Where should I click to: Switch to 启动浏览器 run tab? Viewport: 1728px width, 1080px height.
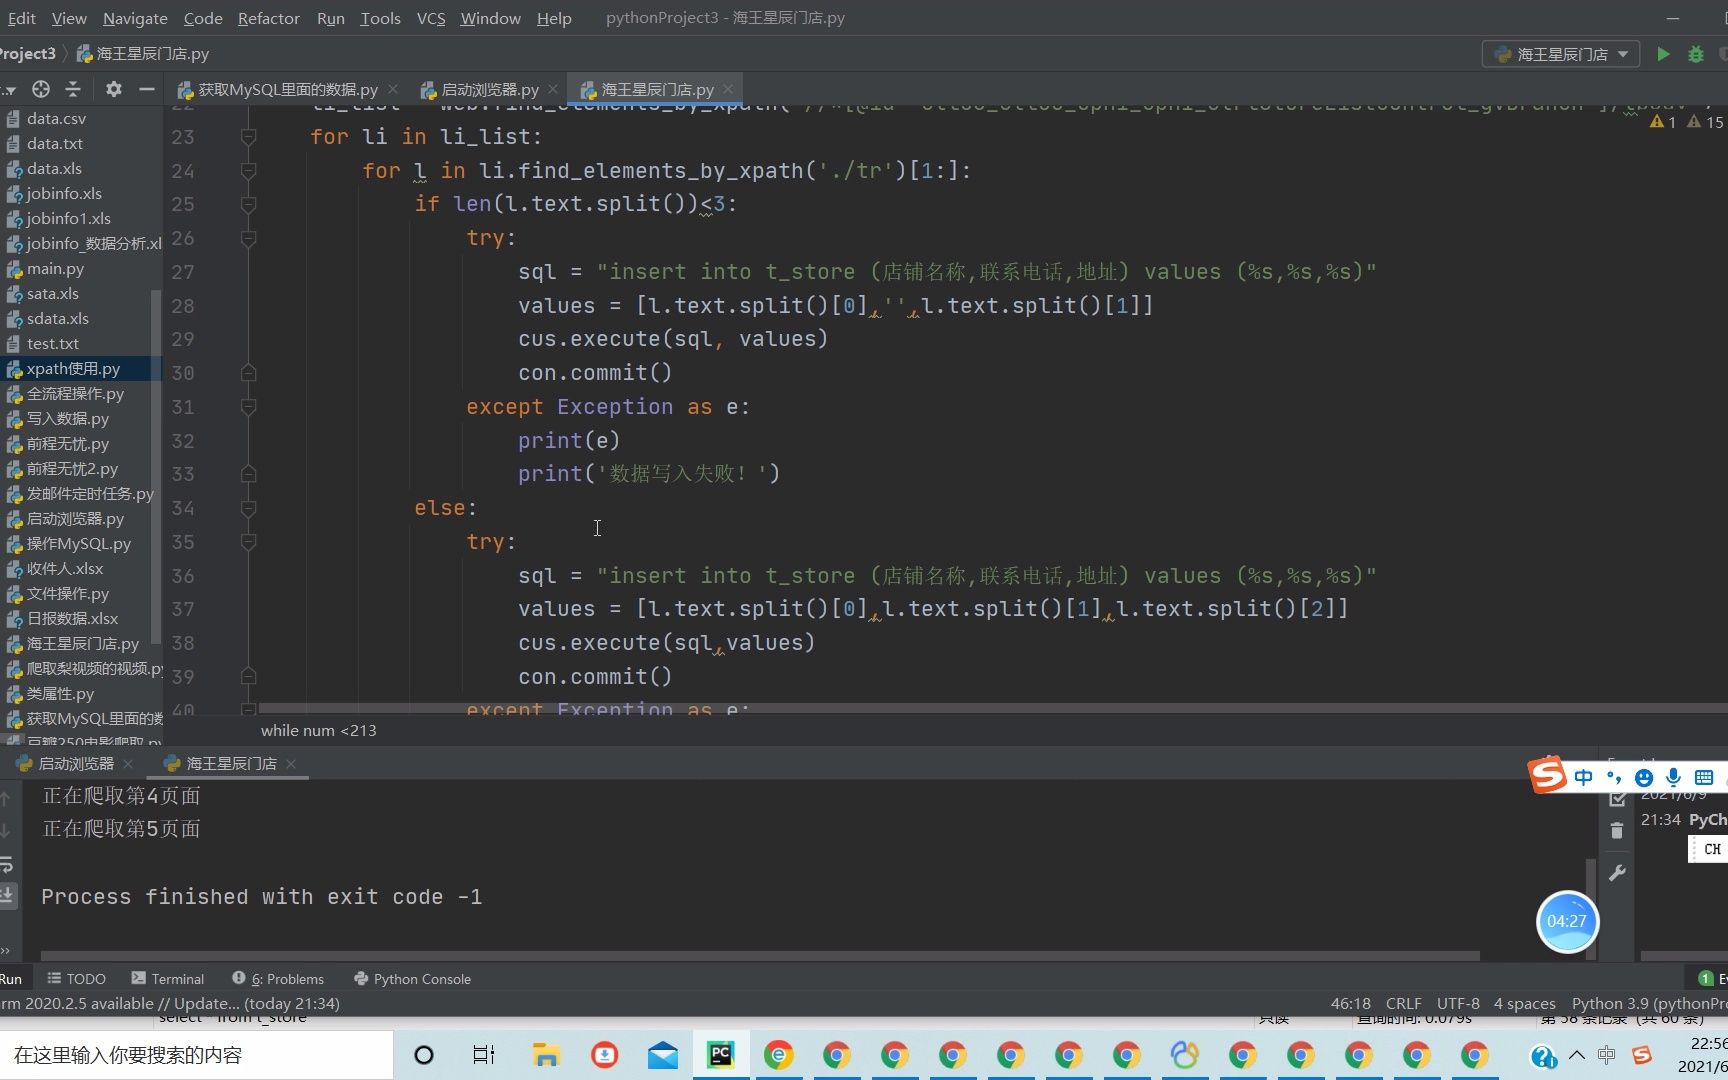(x=76, y=763)
